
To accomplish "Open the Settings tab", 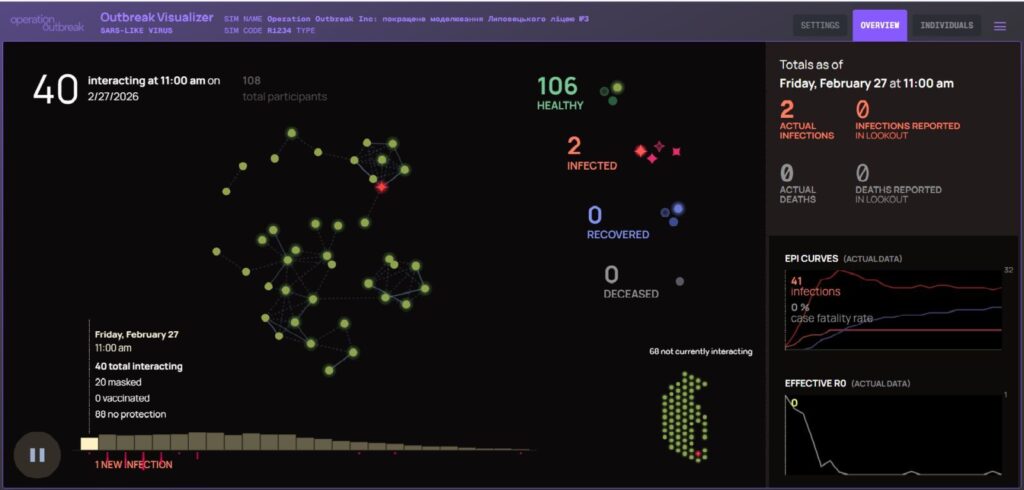I will [820, 26].
